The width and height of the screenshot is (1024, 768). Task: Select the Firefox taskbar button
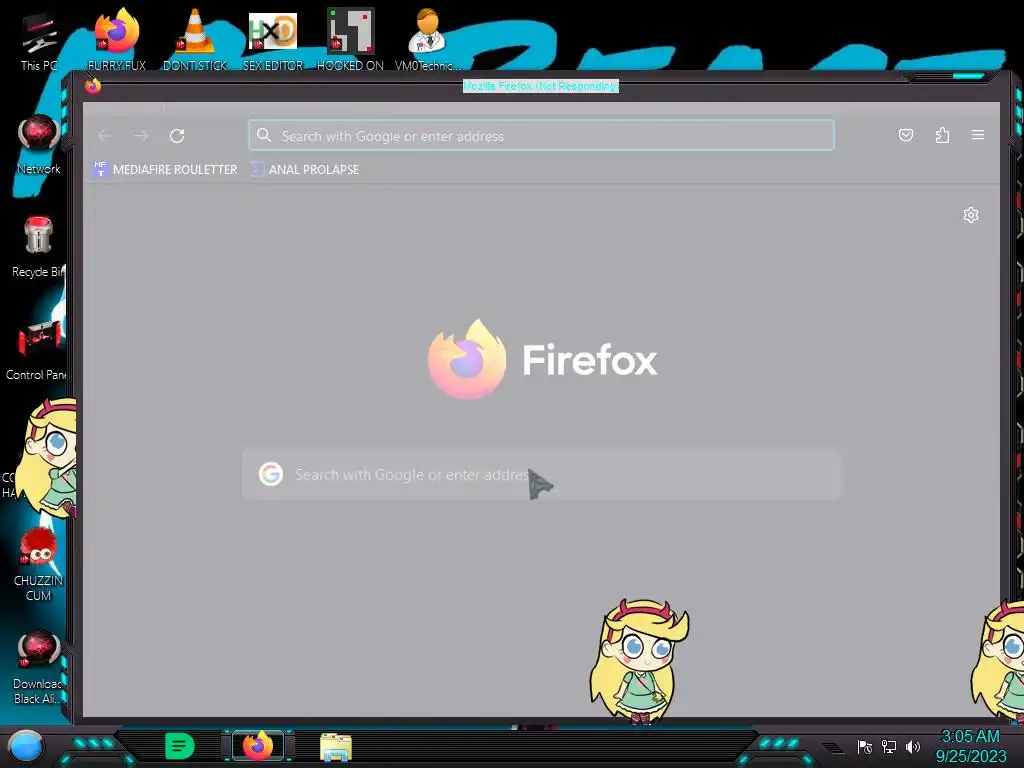coord(258,746)
